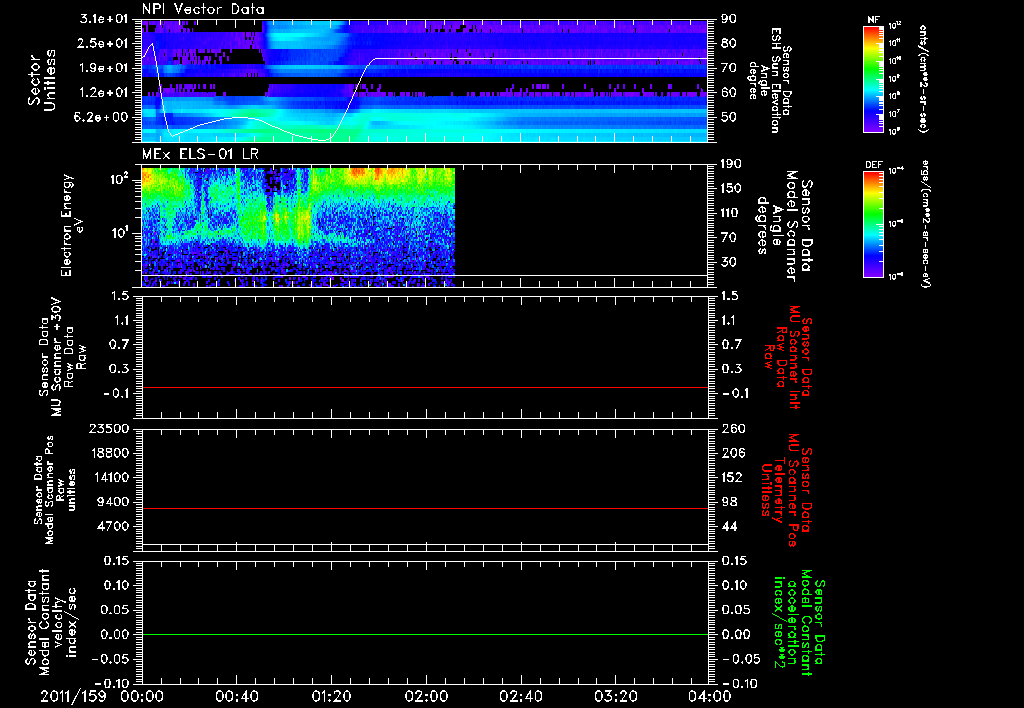Click the 260 telemetry axis value

733,428
